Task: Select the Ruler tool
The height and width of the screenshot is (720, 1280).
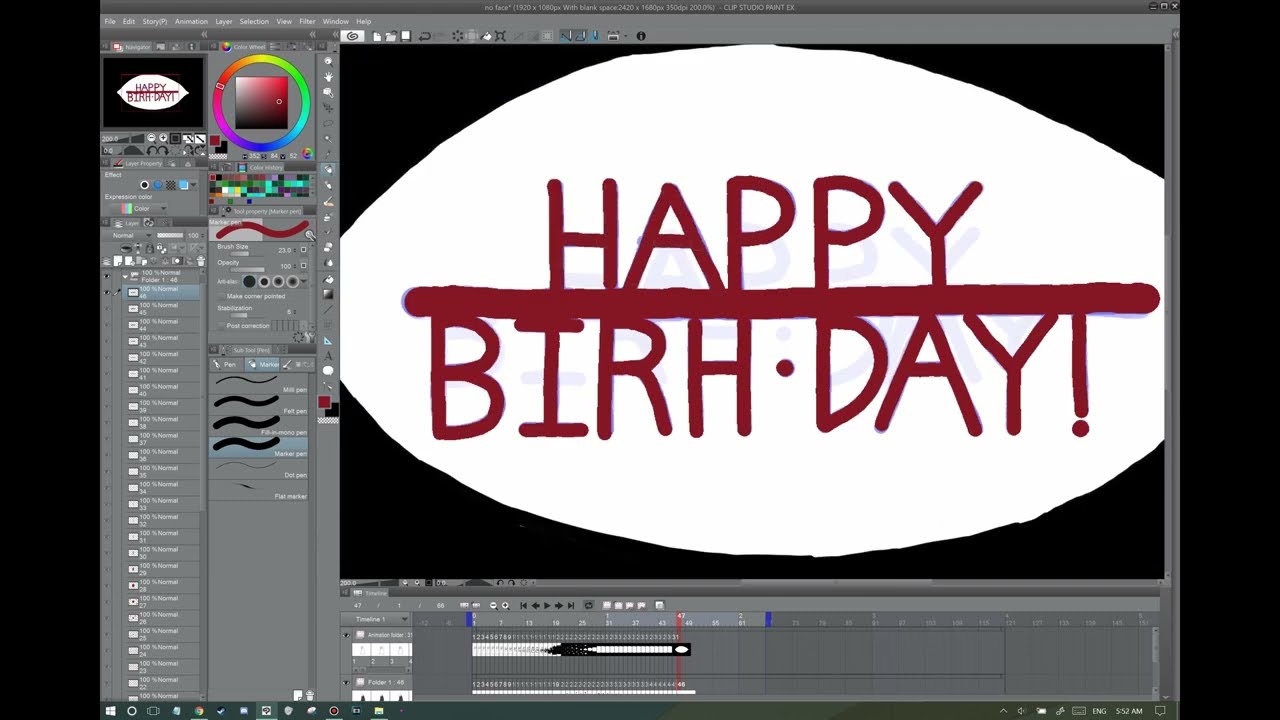Action: [328, 341]
